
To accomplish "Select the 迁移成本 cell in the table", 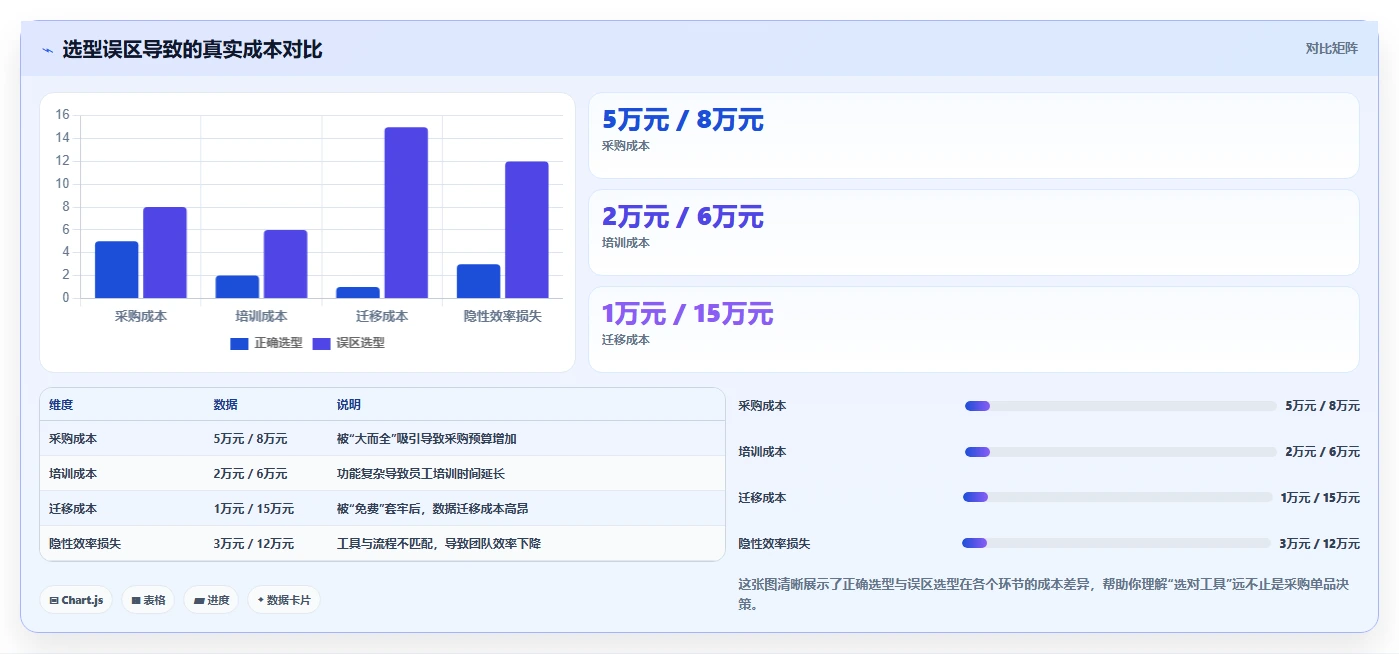I will (x=73, y=509).
